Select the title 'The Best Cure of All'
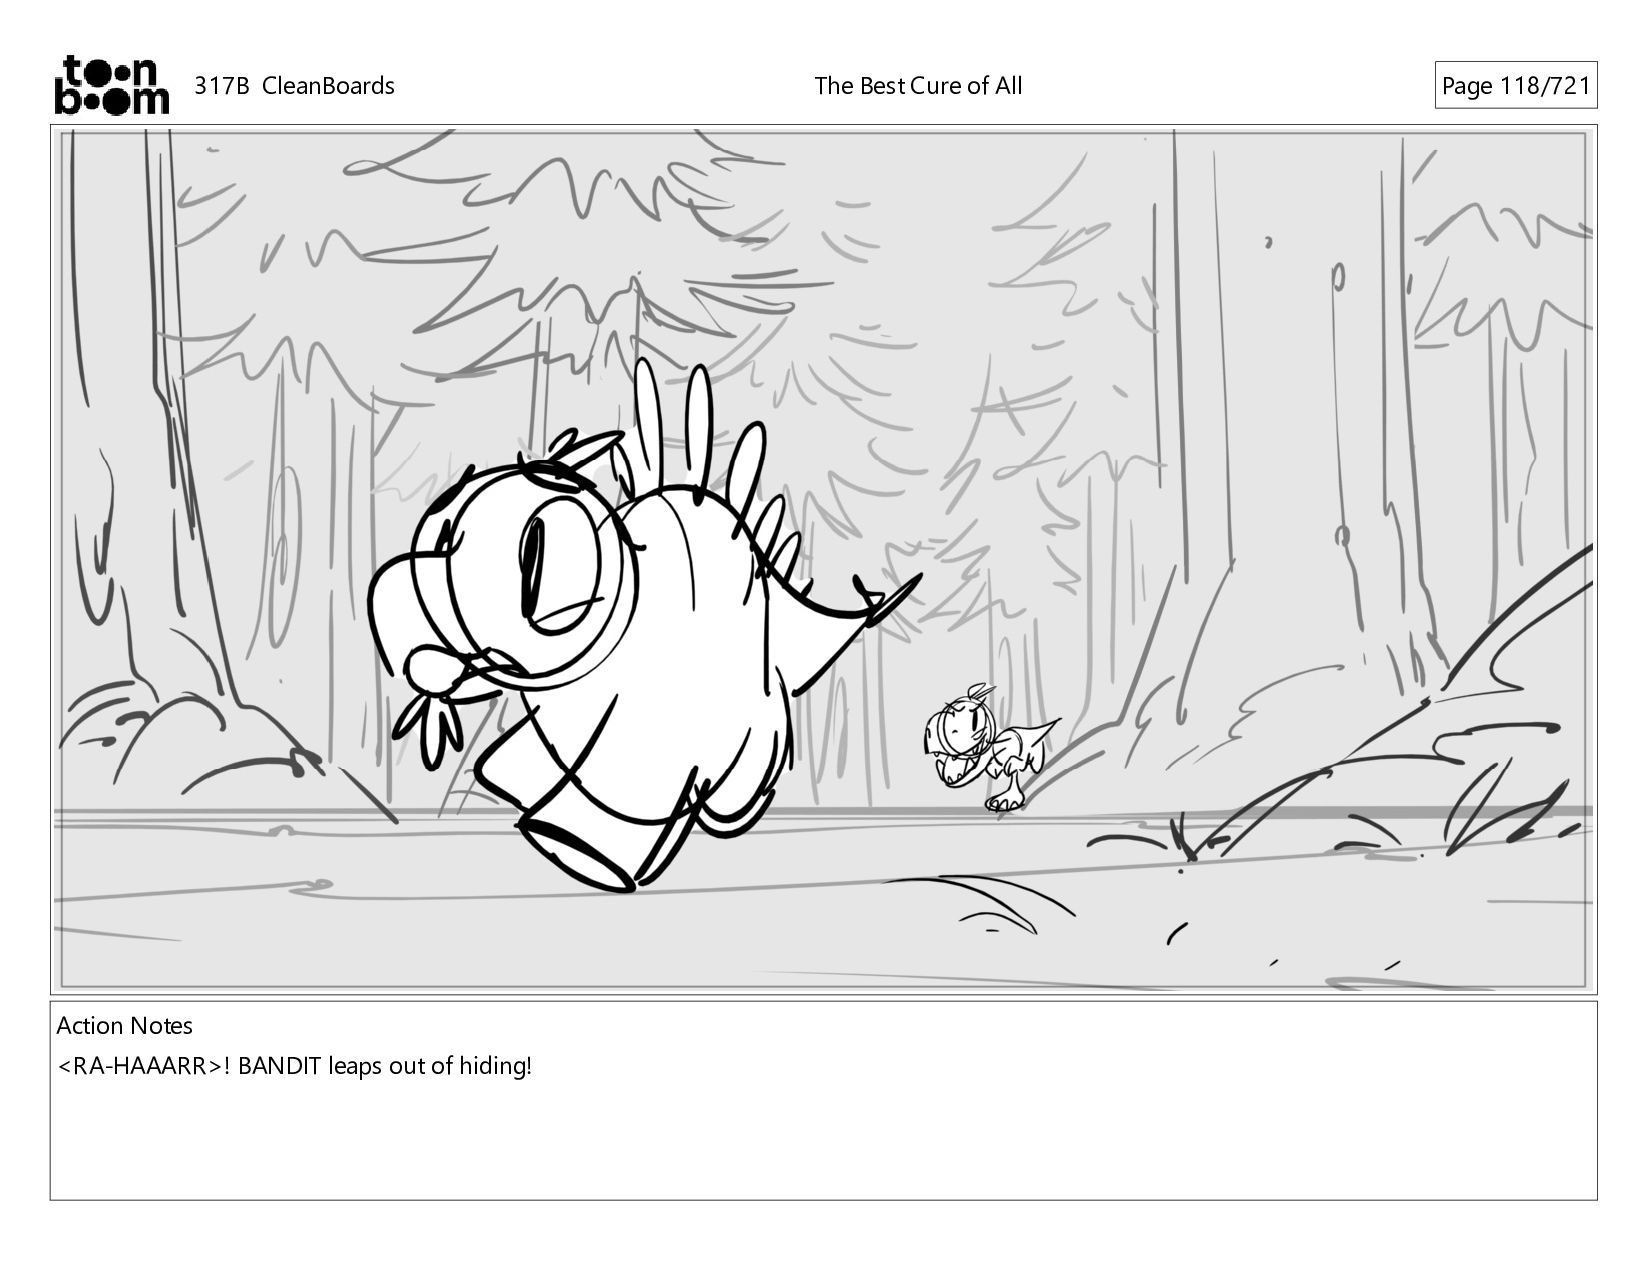The image size is (1650, 1275). pos(918,86)
